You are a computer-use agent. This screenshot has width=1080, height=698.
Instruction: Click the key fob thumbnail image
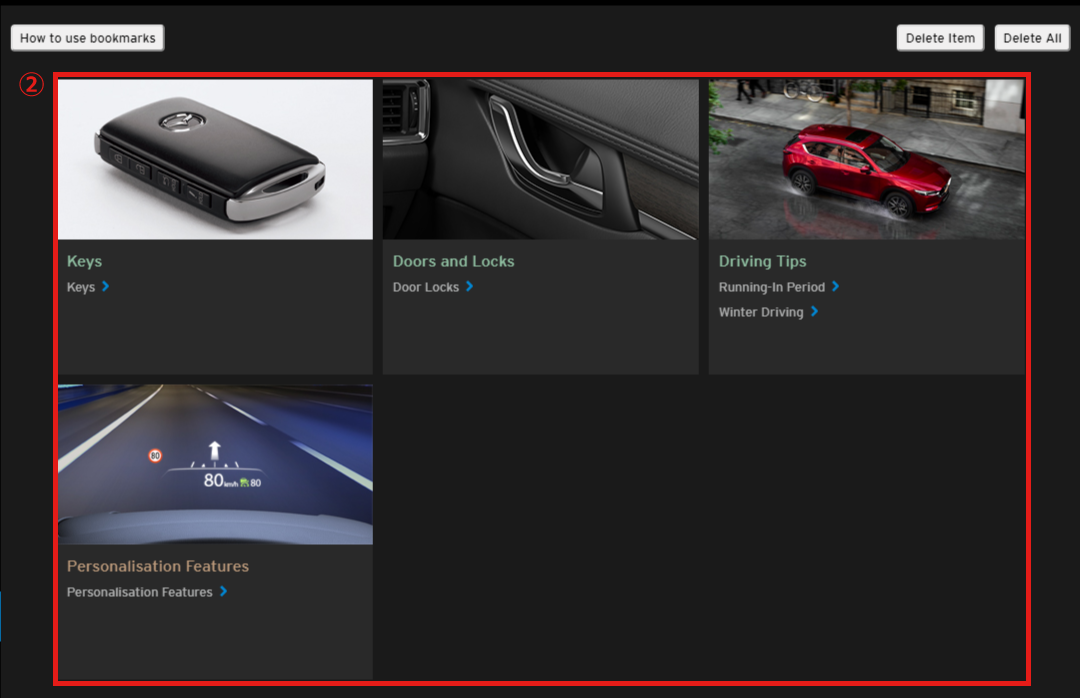(215, 159)
